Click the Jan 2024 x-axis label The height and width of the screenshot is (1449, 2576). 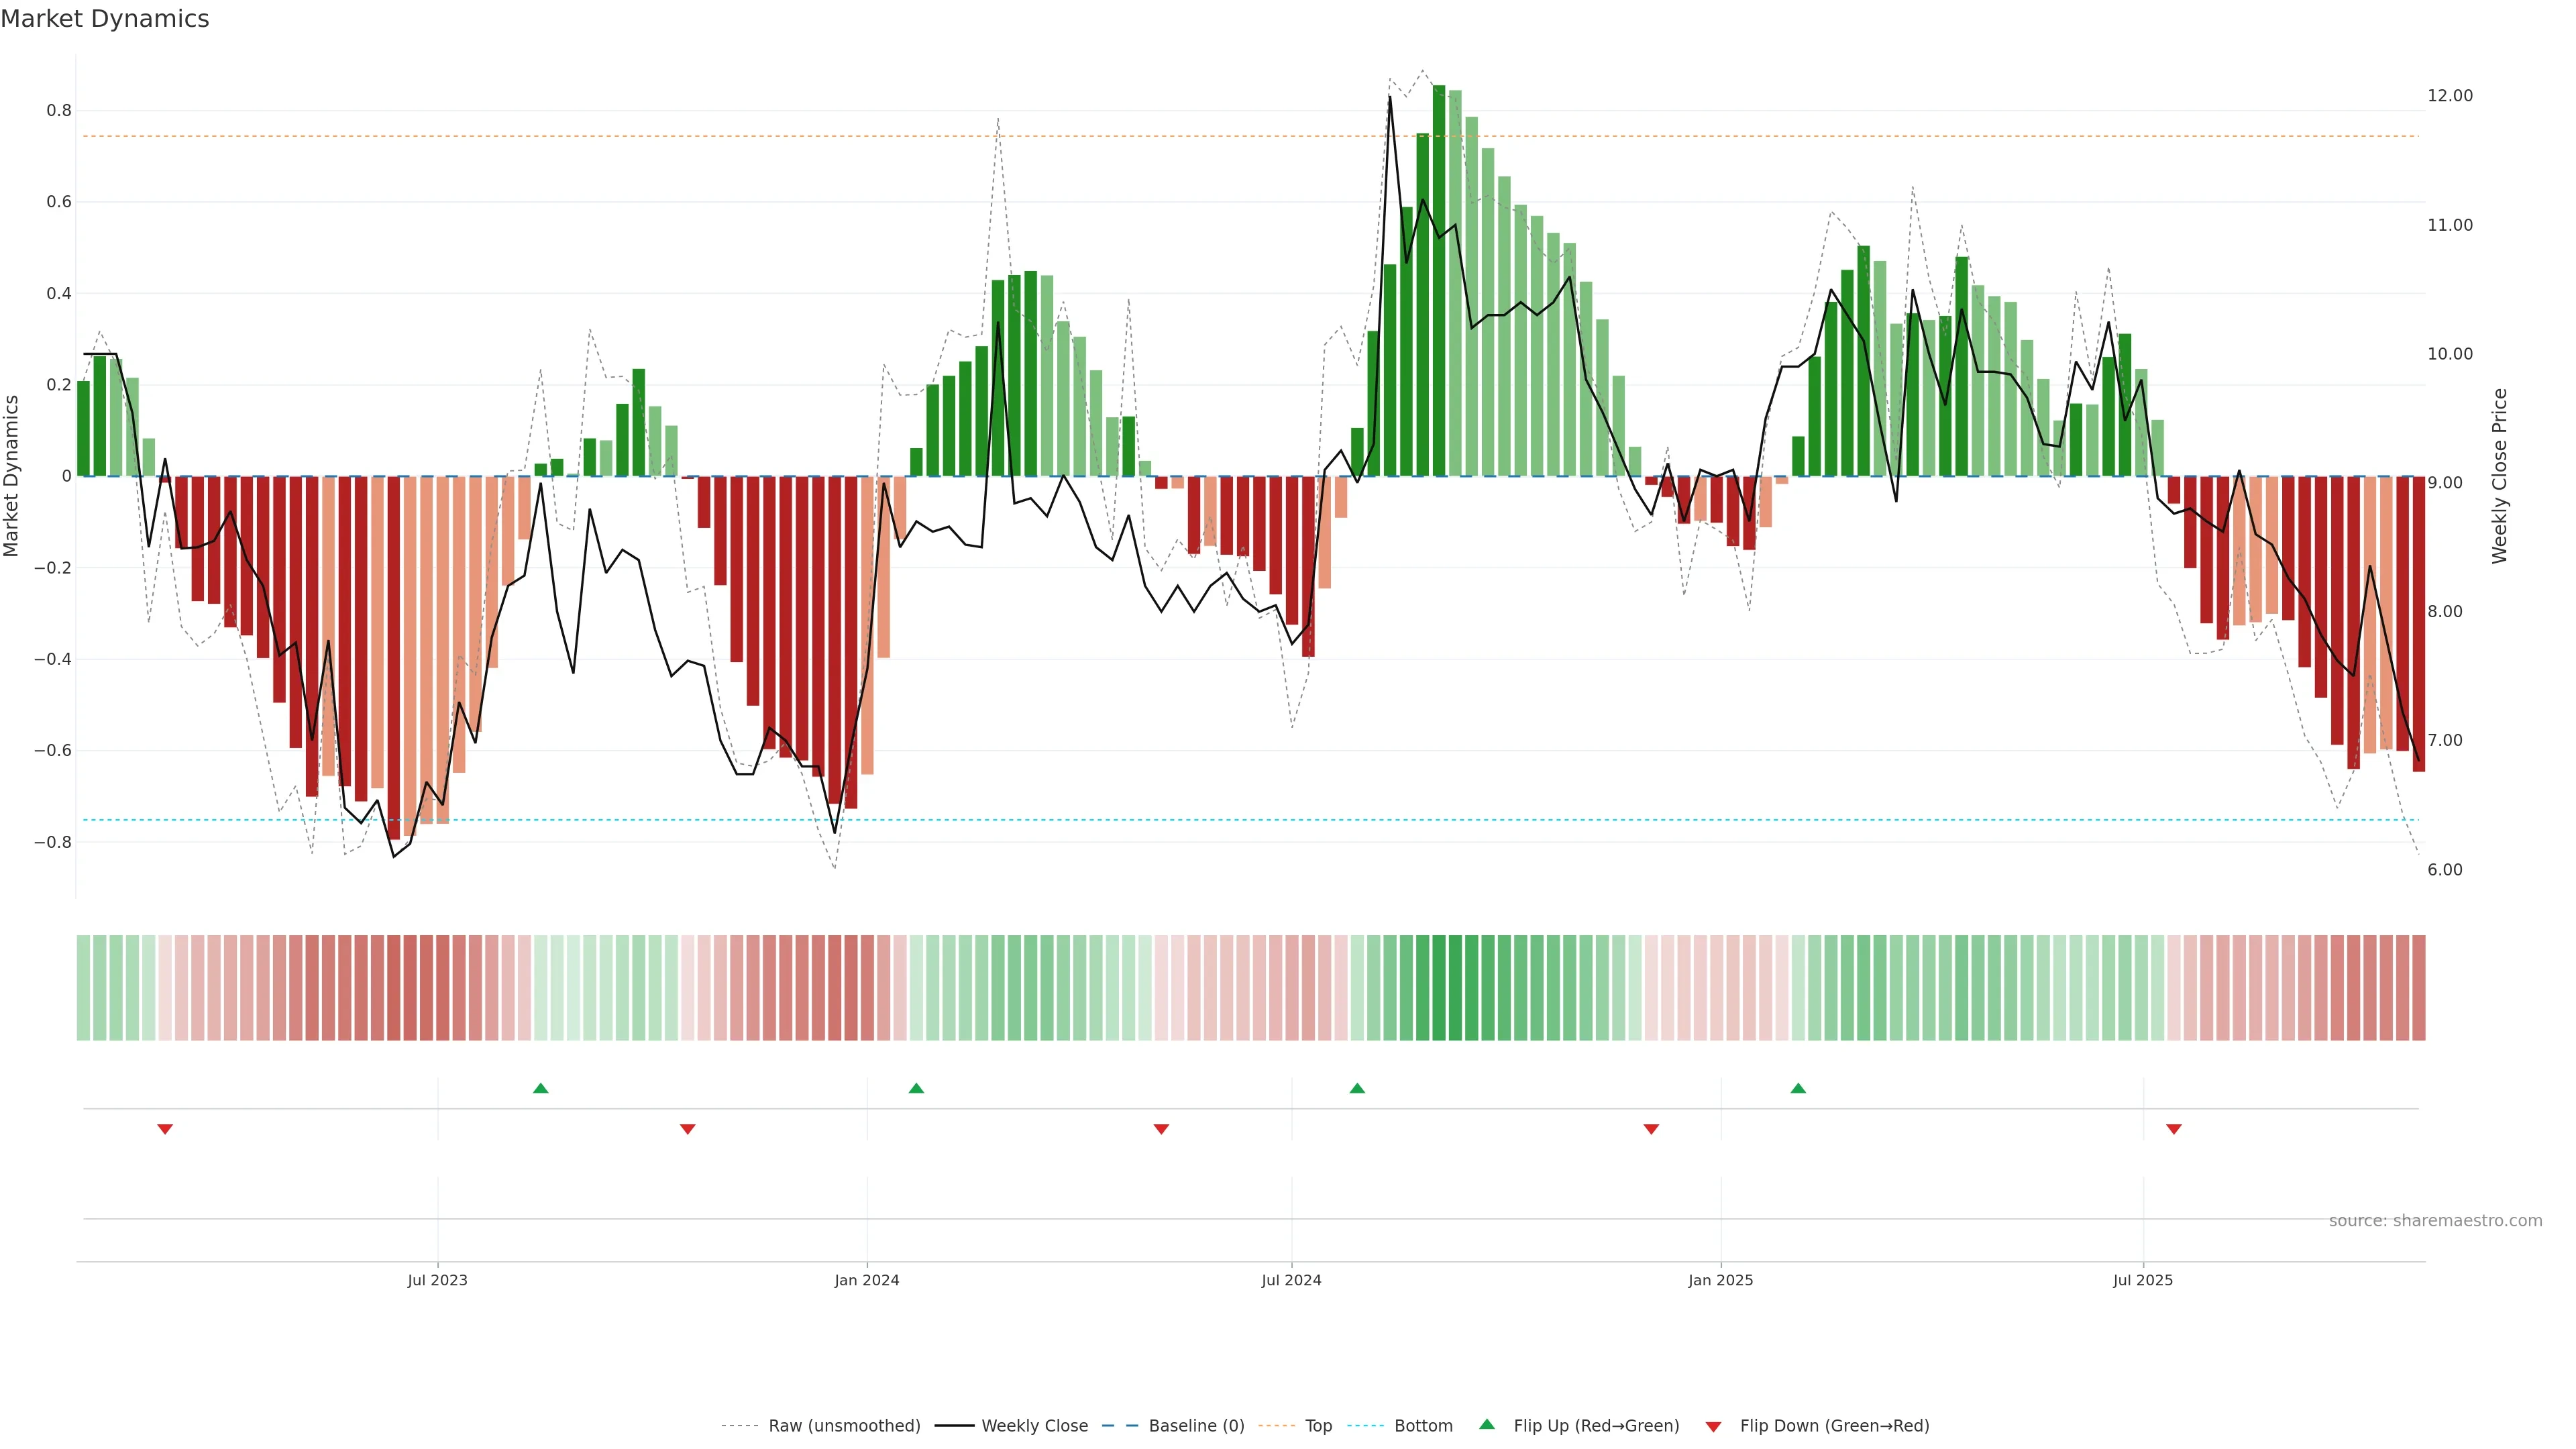(867, 1280)
